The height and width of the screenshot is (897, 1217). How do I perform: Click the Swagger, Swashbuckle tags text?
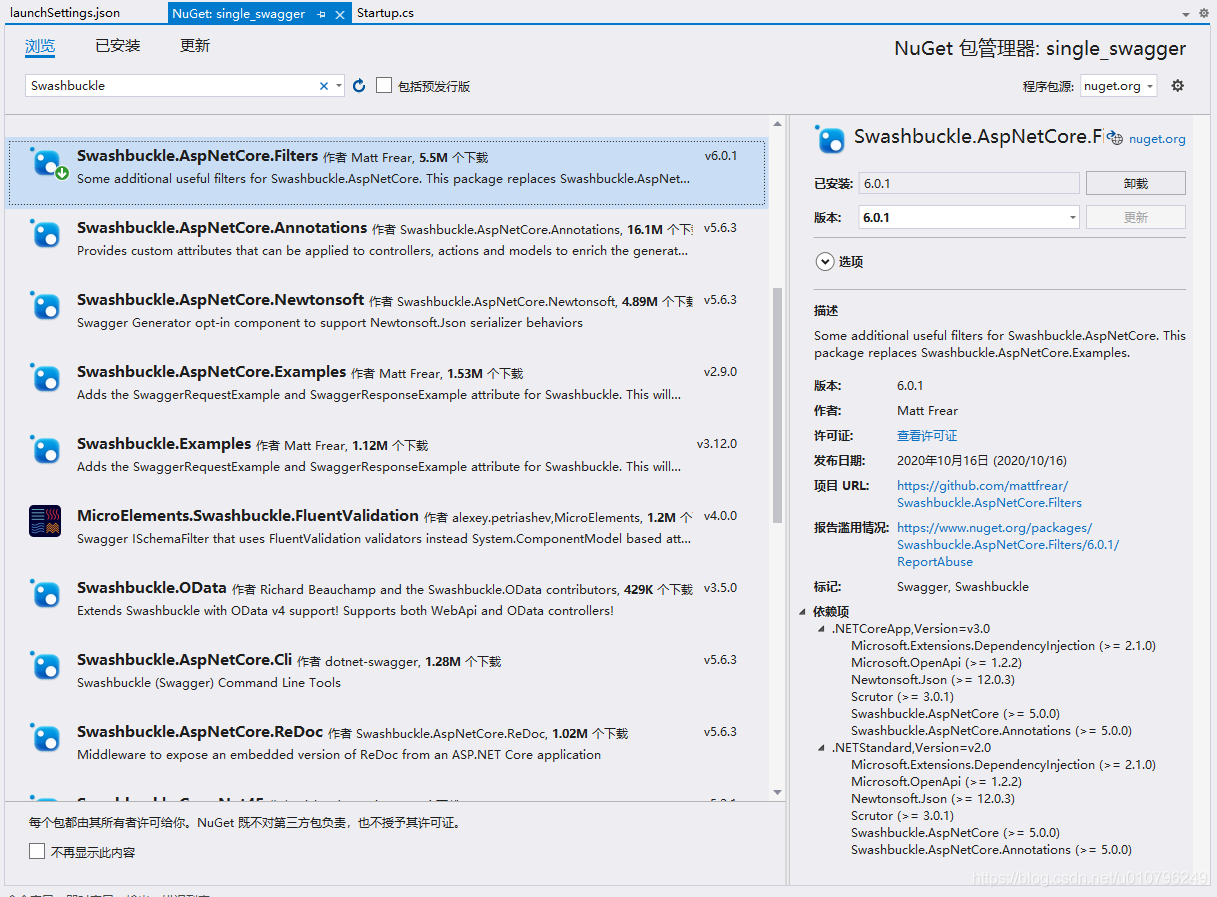tap(963, 587)
